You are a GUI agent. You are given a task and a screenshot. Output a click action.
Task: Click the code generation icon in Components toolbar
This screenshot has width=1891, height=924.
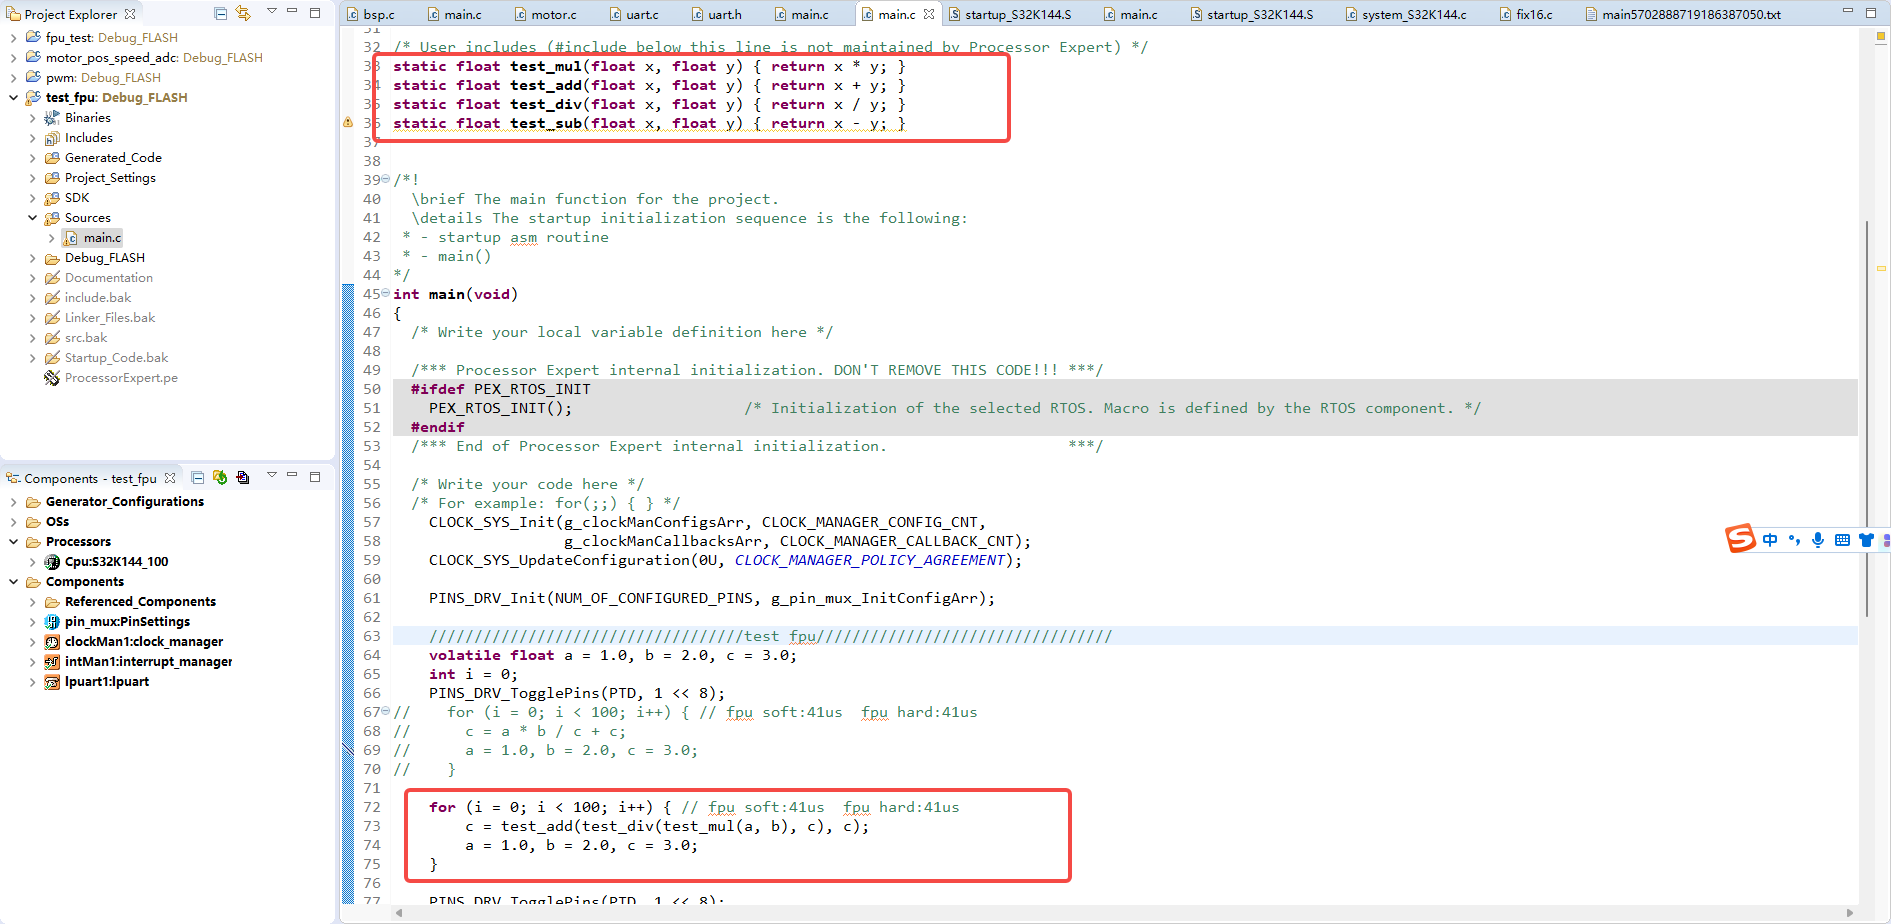coord(220,478)
